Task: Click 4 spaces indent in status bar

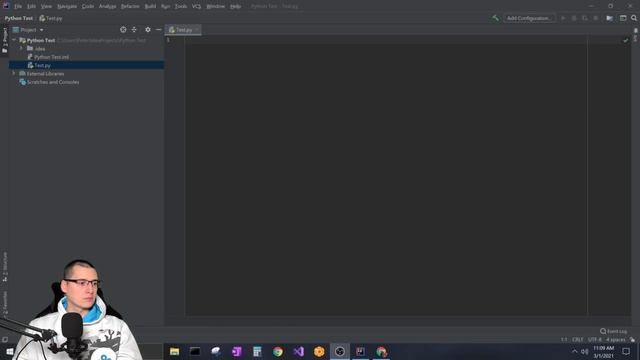Action: [616, 340]
